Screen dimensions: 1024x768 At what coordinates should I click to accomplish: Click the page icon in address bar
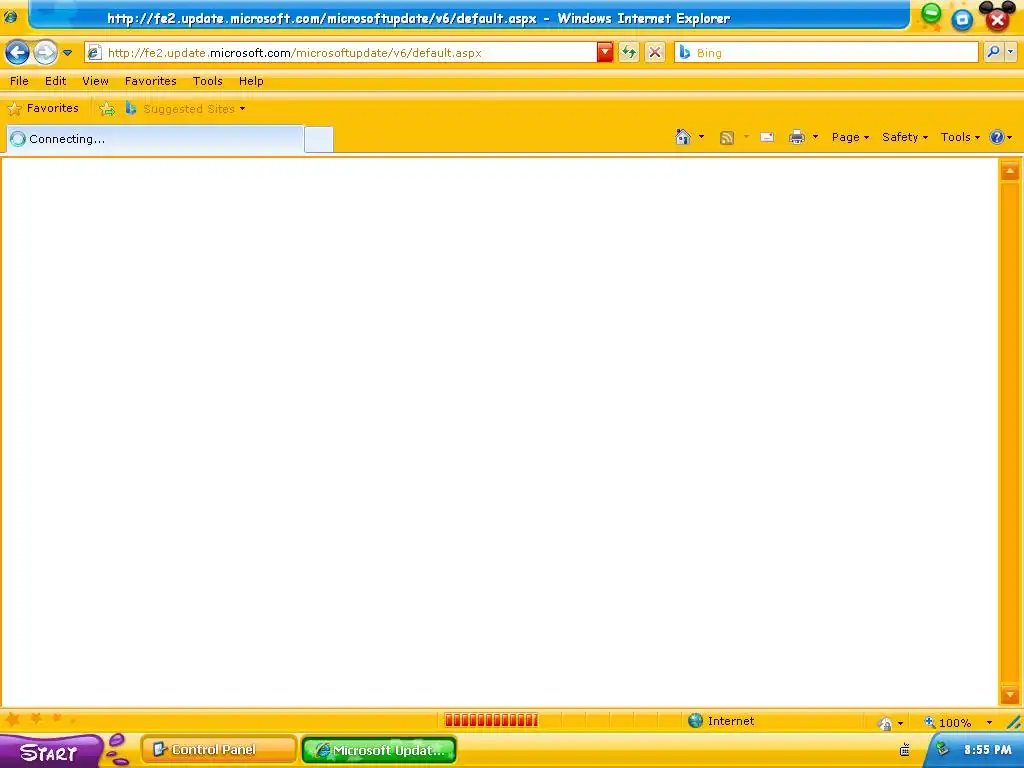95,52
